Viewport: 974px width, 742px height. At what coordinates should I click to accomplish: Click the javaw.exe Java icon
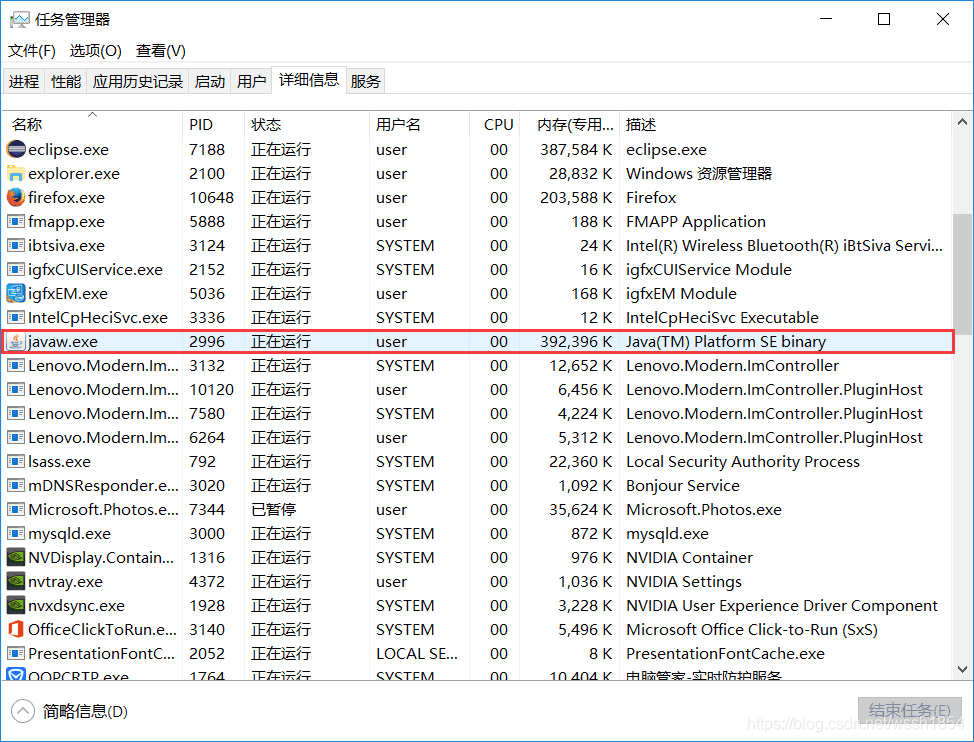click(x=16, y=342)
